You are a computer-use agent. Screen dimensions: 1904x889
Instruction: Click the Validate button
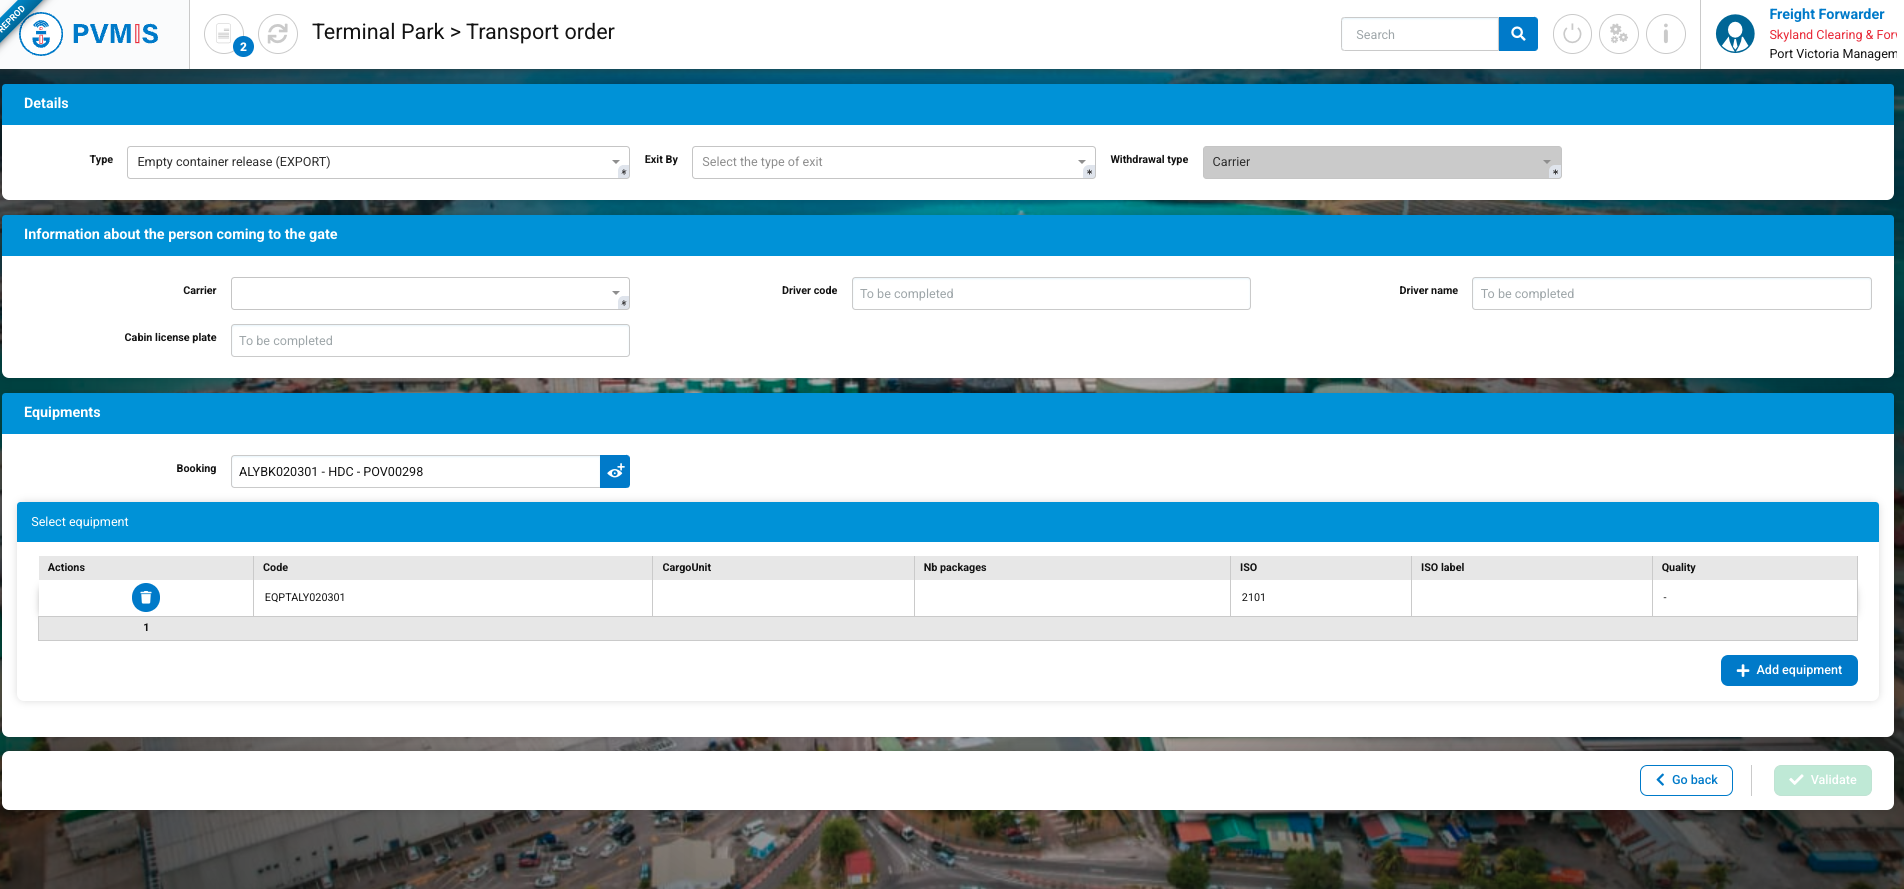pyautogui.click(x=1822, y=780)
